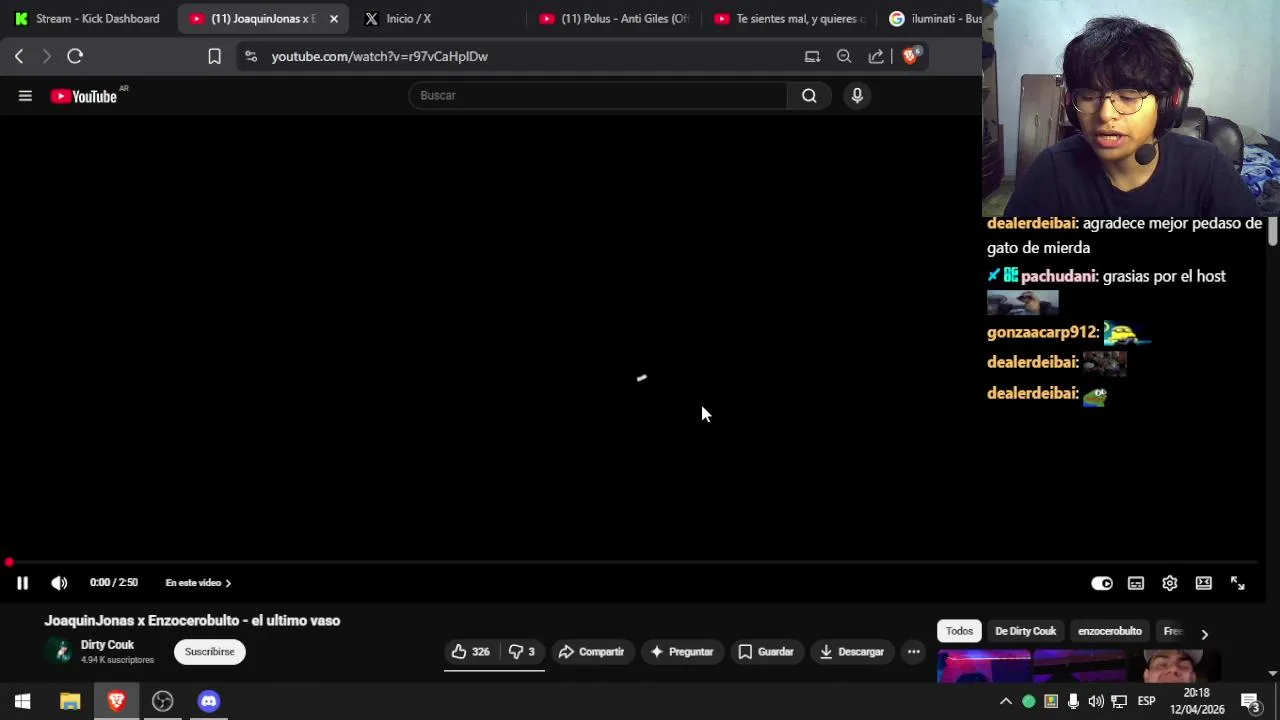
Task: Enter fullscreen mode in player
Action: (1238, 583)
